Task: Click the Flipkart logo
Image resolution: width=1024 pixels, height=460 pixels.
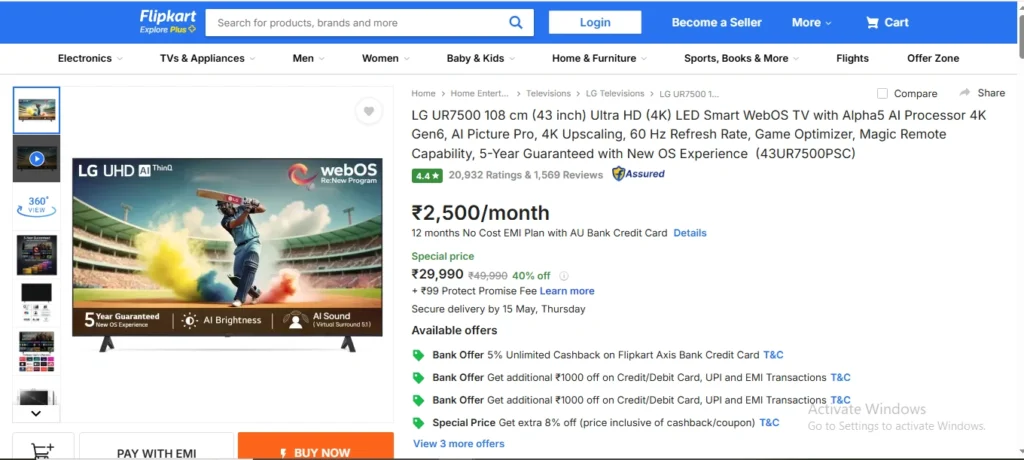Action: [167, 16]
